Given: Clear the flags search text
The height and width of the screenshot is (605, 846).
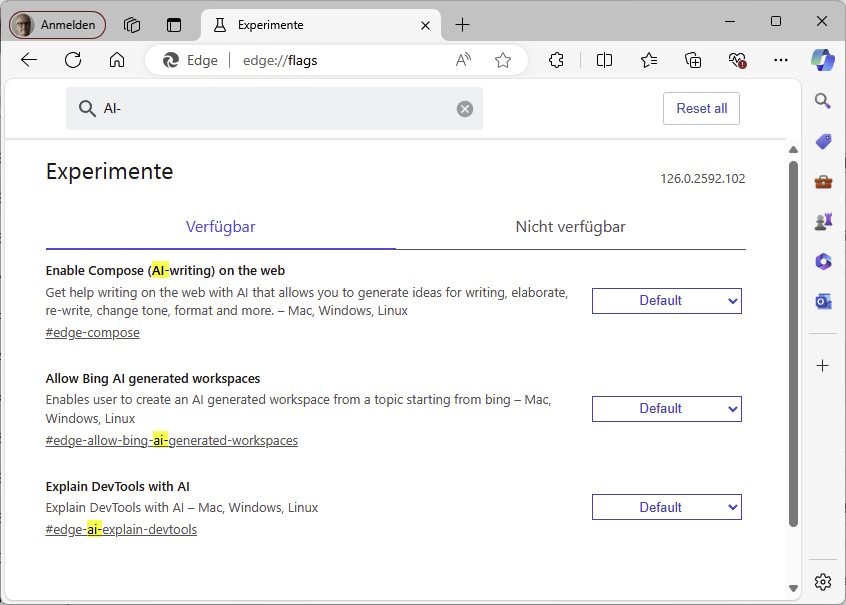Looking at the screenshot, I should [x=465, y=108].
